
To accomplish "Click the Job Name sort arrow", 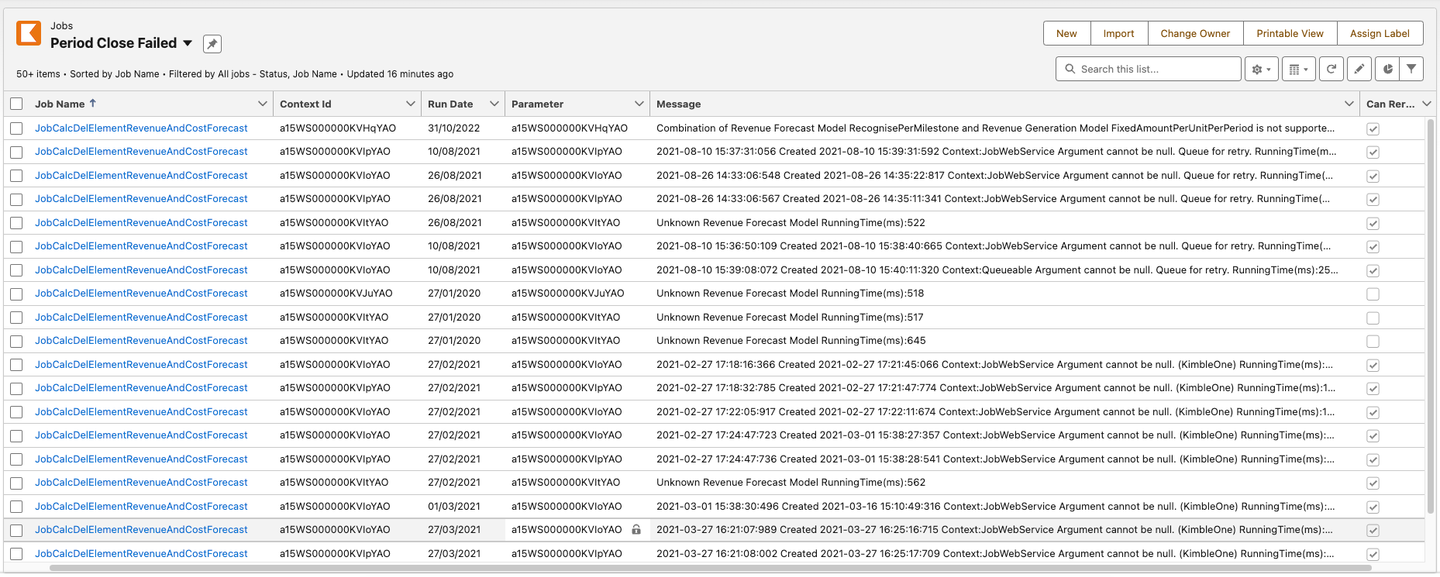I will pyautogui.click(x=93, y=103).
